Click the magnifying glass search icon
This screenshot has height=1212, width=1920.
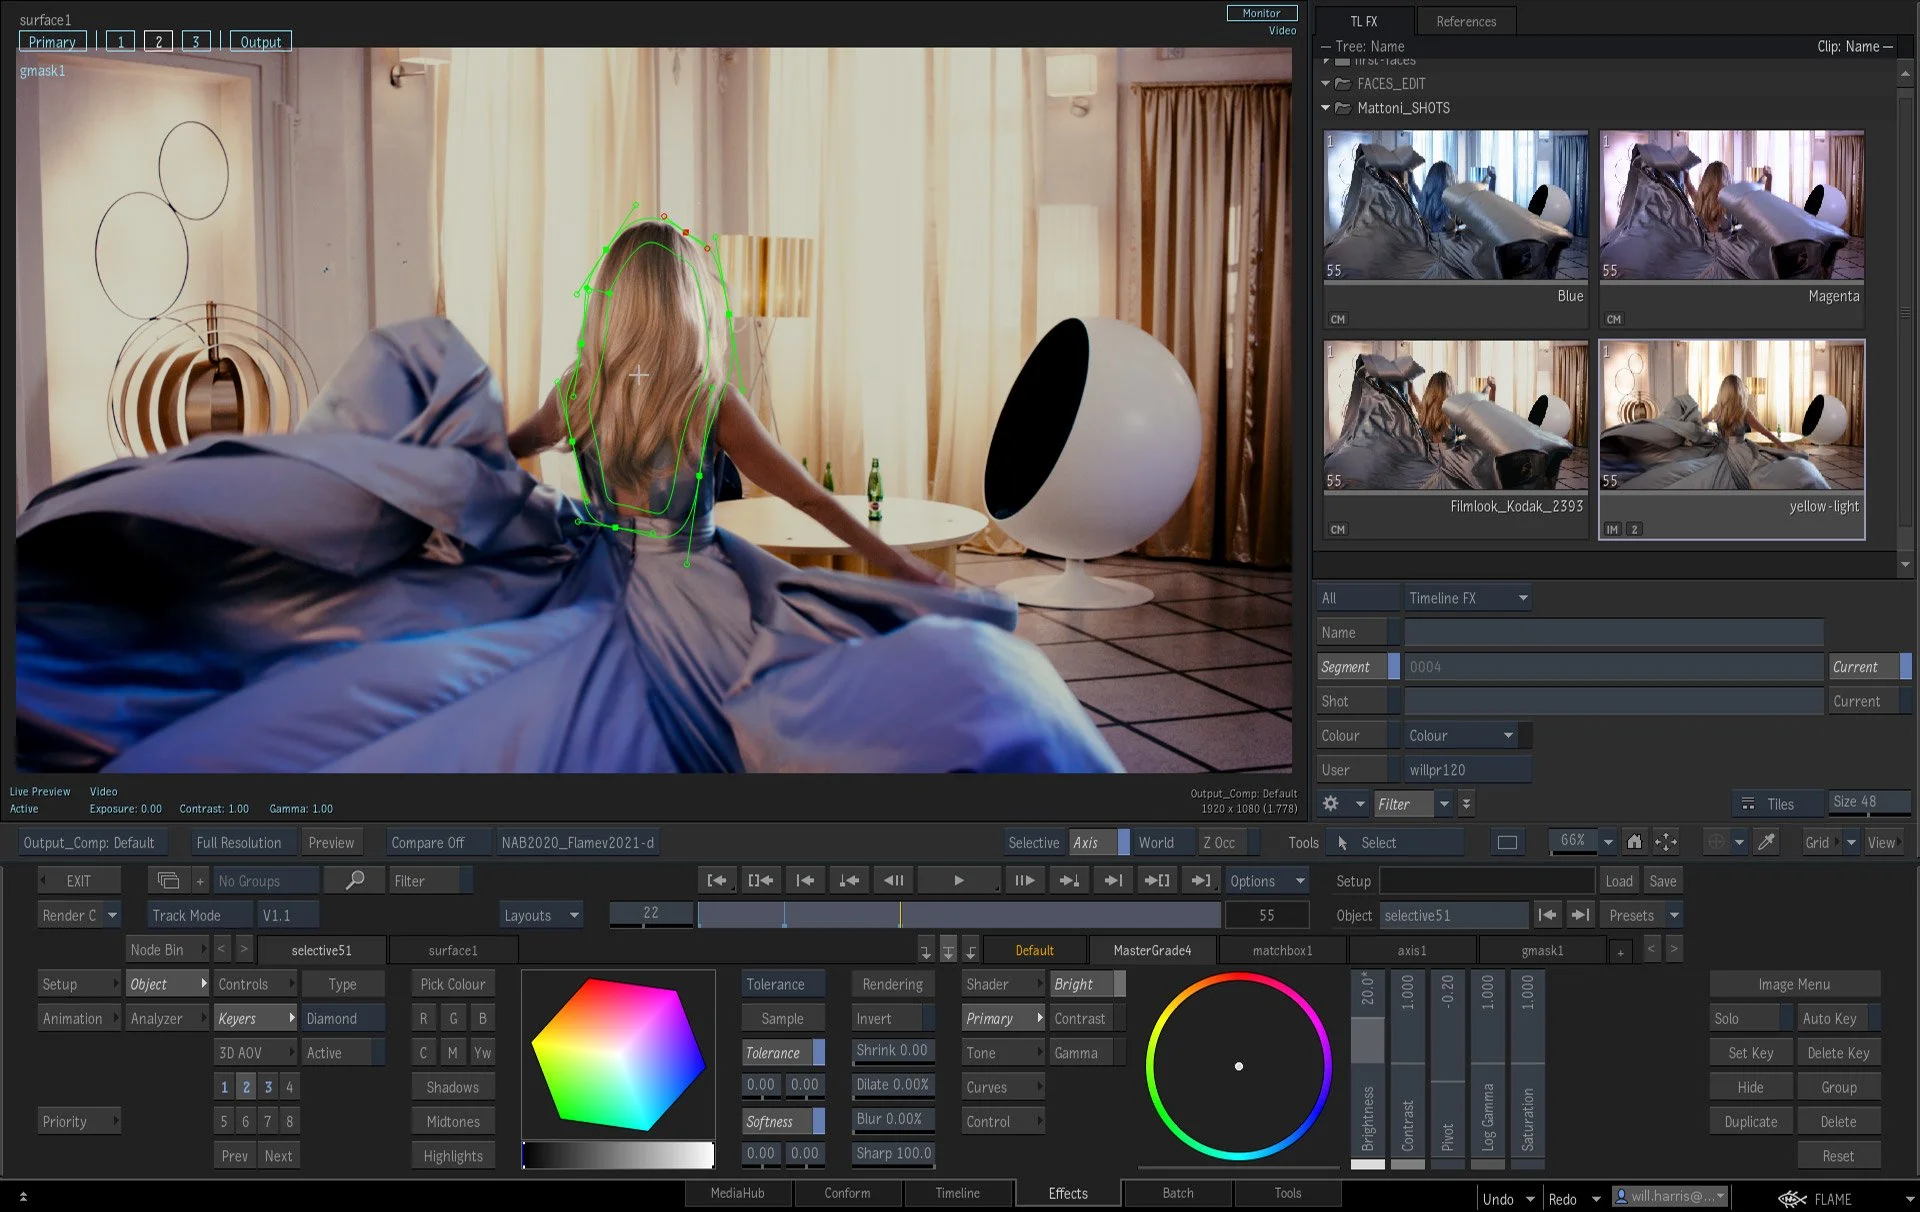pyautogui.click(x=355, y=880)
